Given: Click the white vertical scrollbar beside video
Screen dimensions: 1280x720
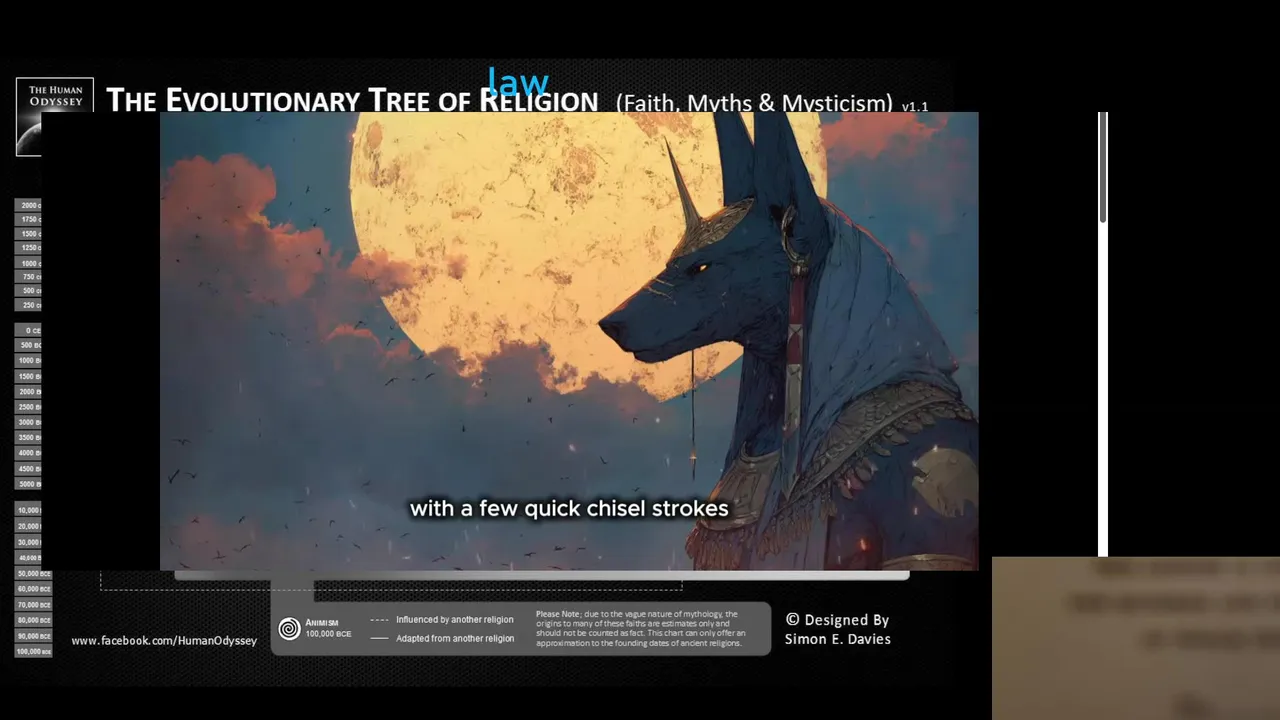Looking at the screenshot, I should [x=1103, y=334].
